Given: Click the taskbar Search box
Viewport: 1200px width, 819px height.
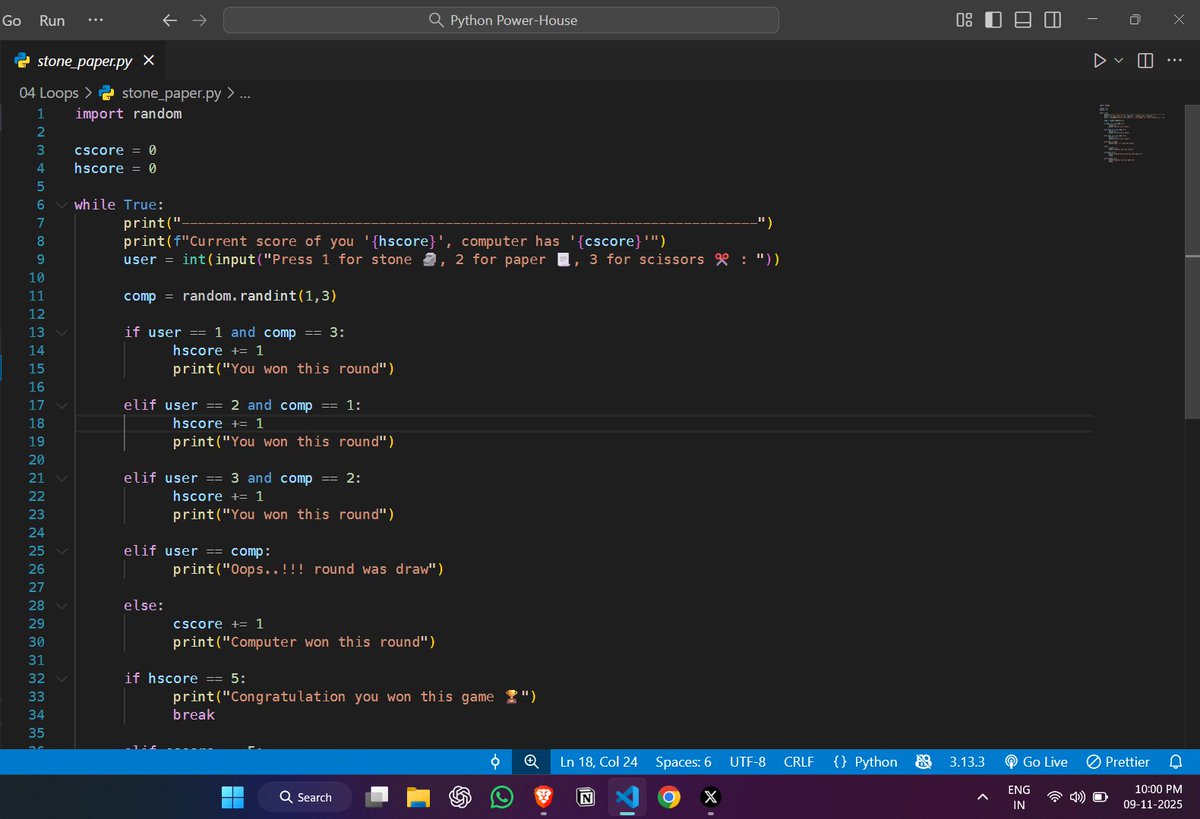Looking at the screenshot, I should [305, 797].
